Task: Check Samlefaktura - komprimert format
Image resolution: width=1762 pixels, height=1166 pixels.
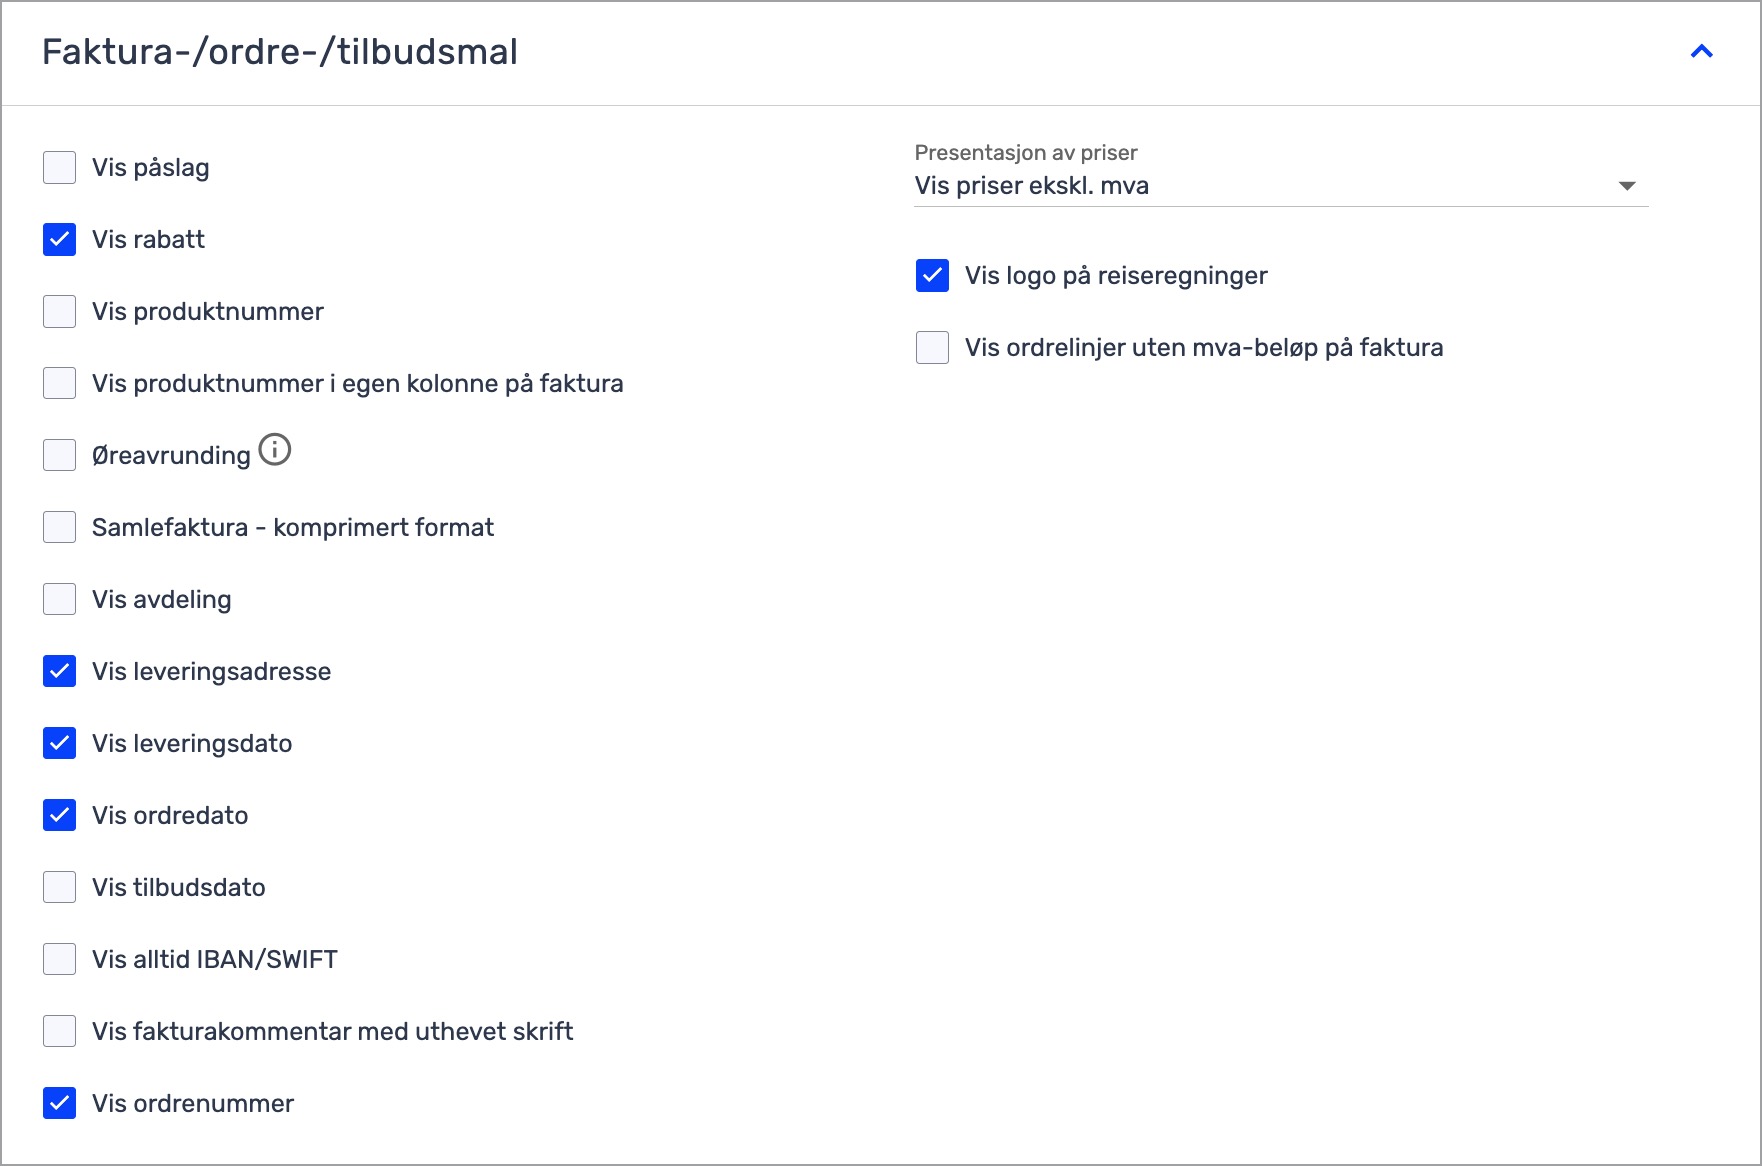Action: (x=60, y=528)
